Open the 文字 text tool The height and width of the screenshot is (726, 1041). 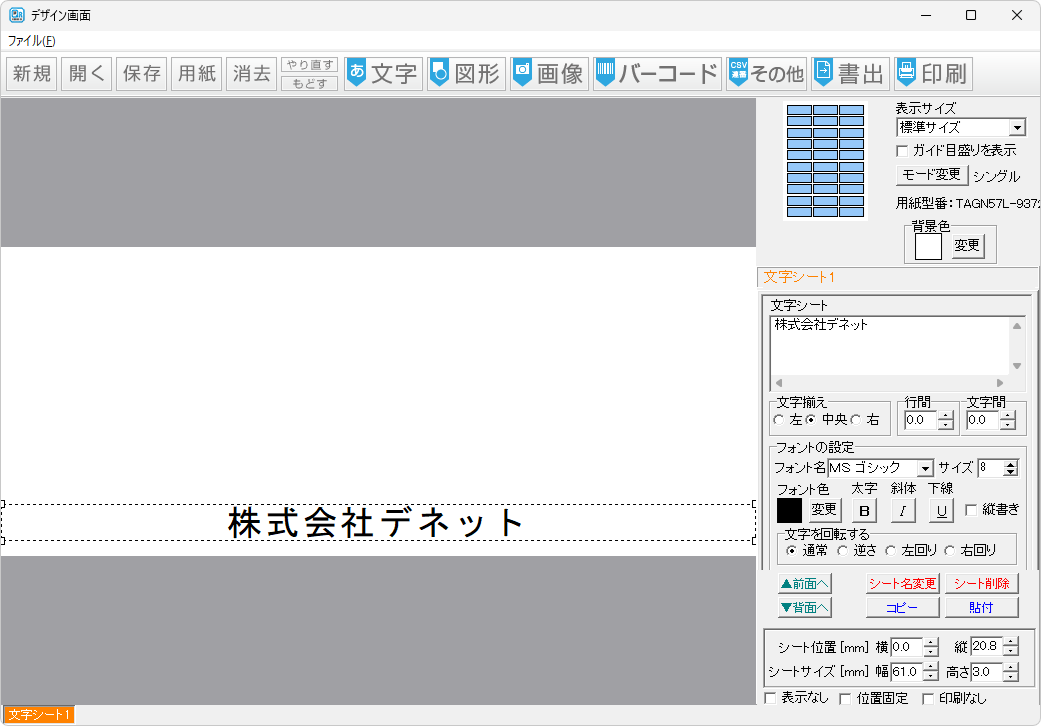click(x=384, y=73)
